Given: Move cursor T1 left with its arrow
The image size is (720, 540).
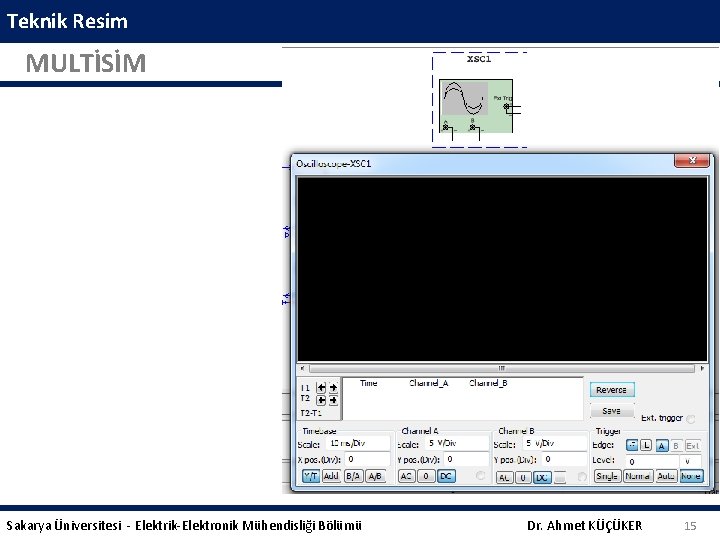Looking at the screenshot, I should click(321, 388).
